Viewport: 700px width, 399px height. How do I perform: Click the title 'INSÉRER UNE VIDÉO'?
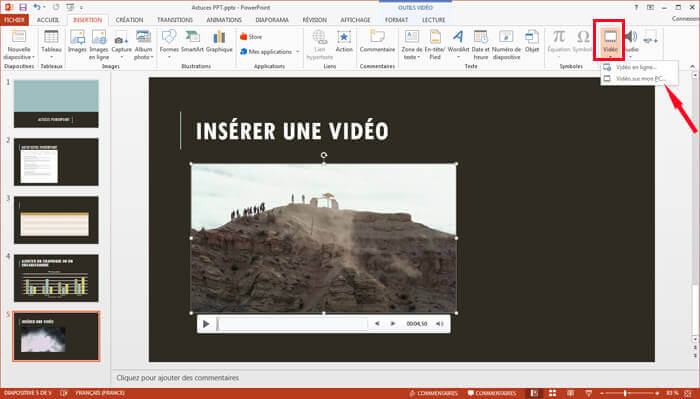[x=292, y=131]
